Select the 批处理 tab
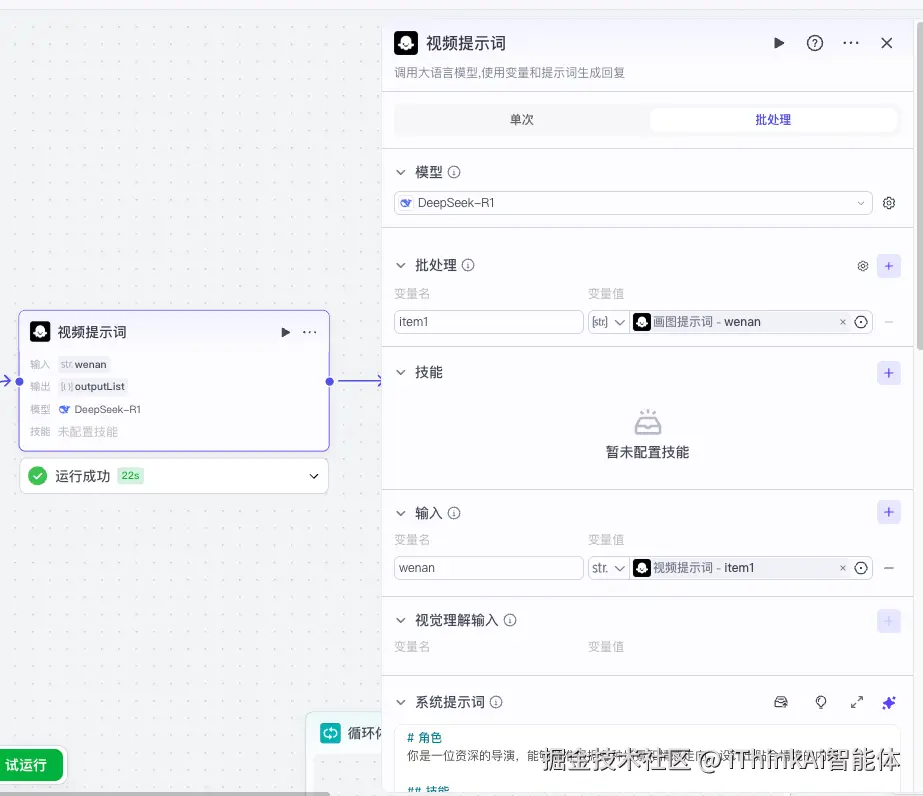The width and height of the screenshot is (923, 796). [772, 119]
